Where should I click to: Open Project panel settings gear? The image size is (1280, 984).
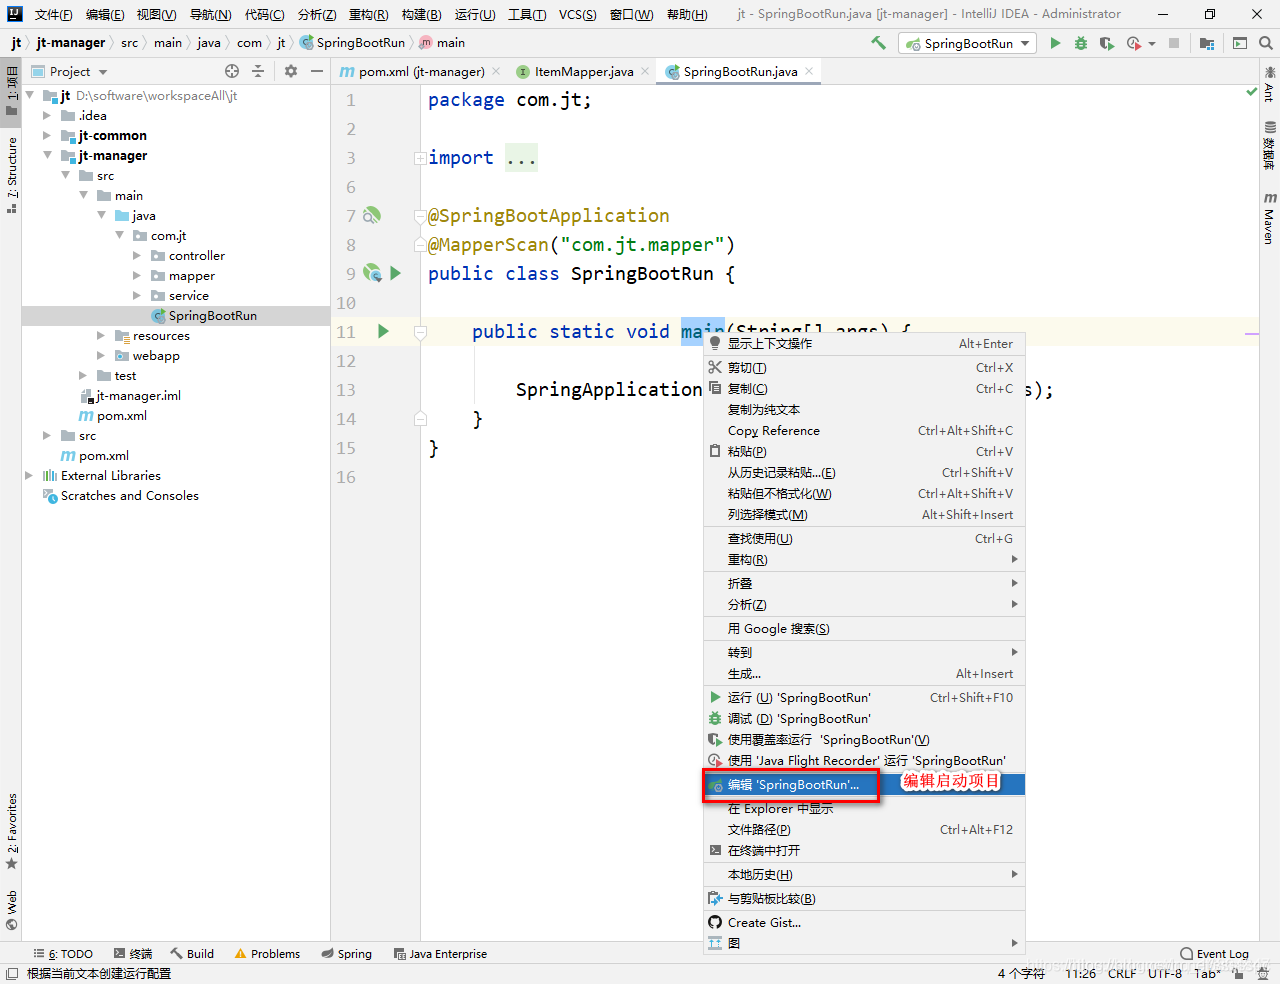click(x=291, y=71)
